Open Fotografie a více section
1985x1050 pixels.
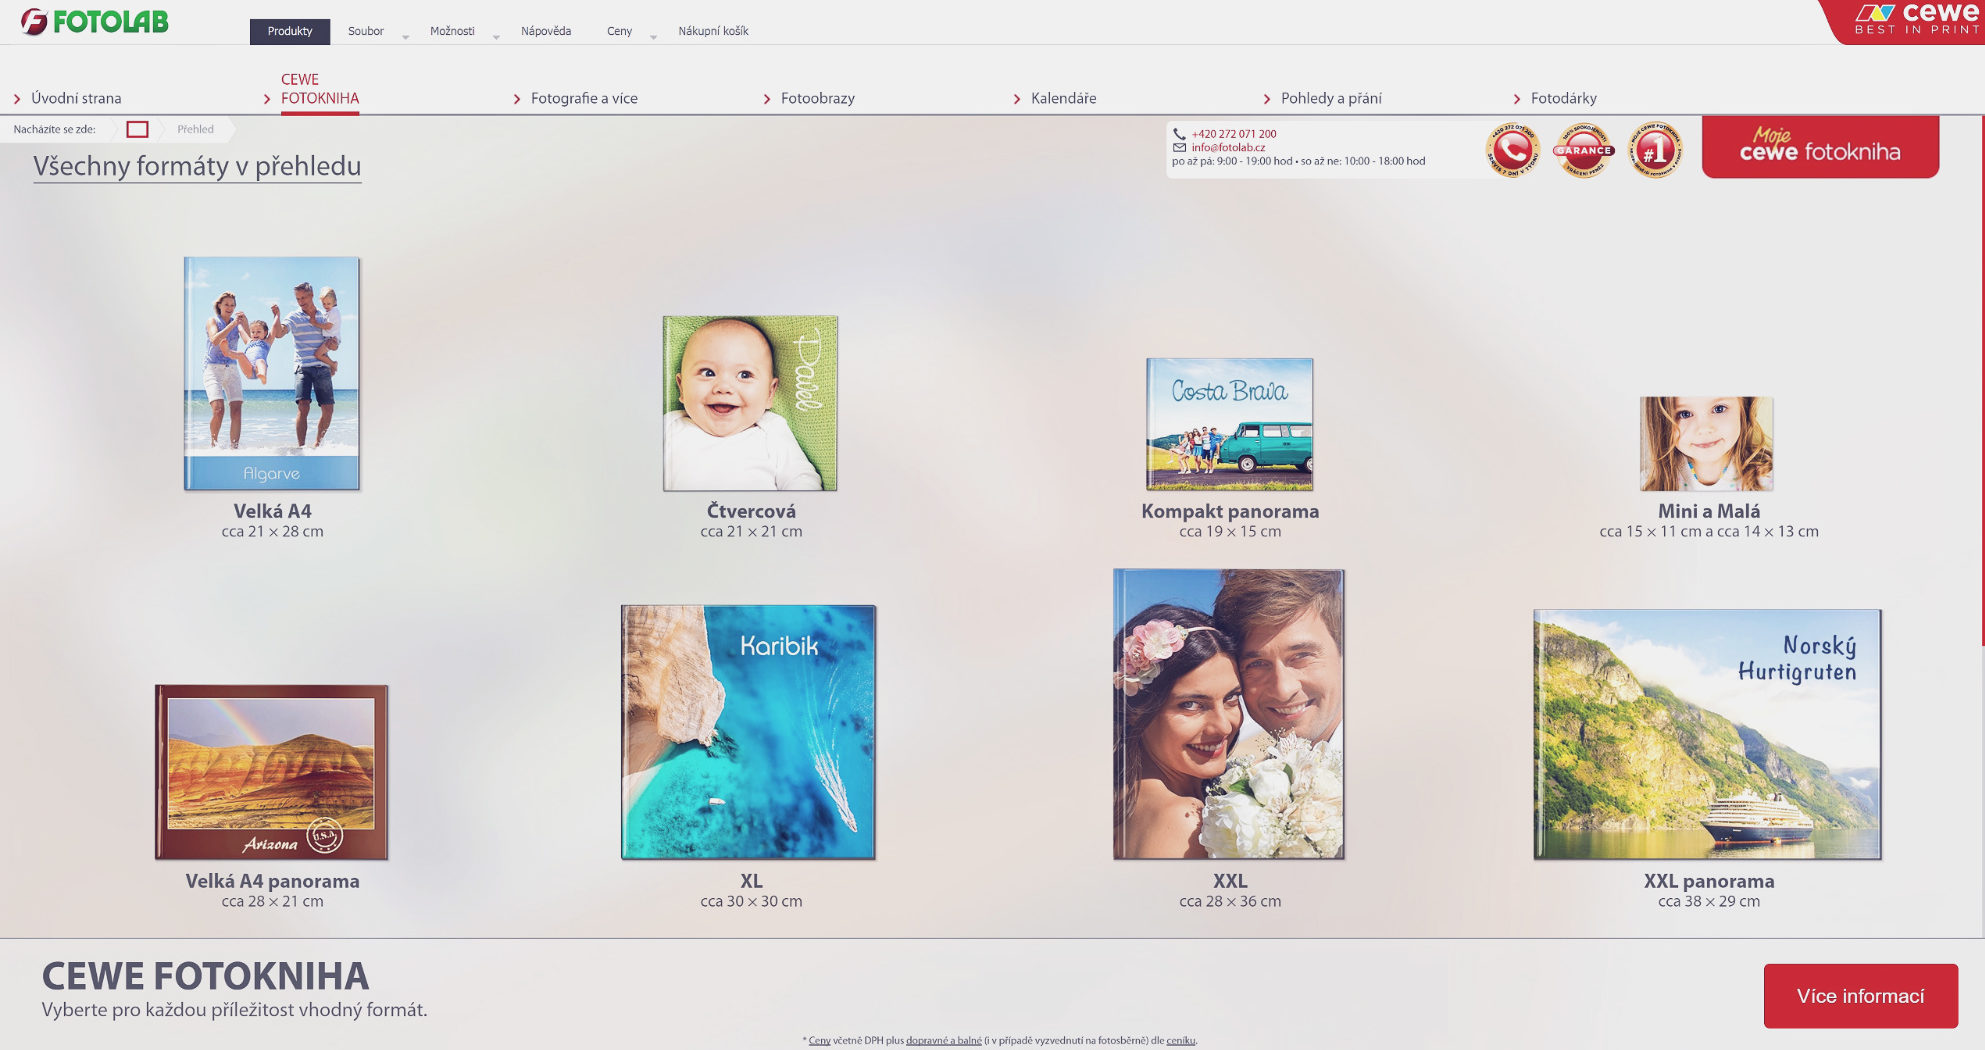(584, 98)
